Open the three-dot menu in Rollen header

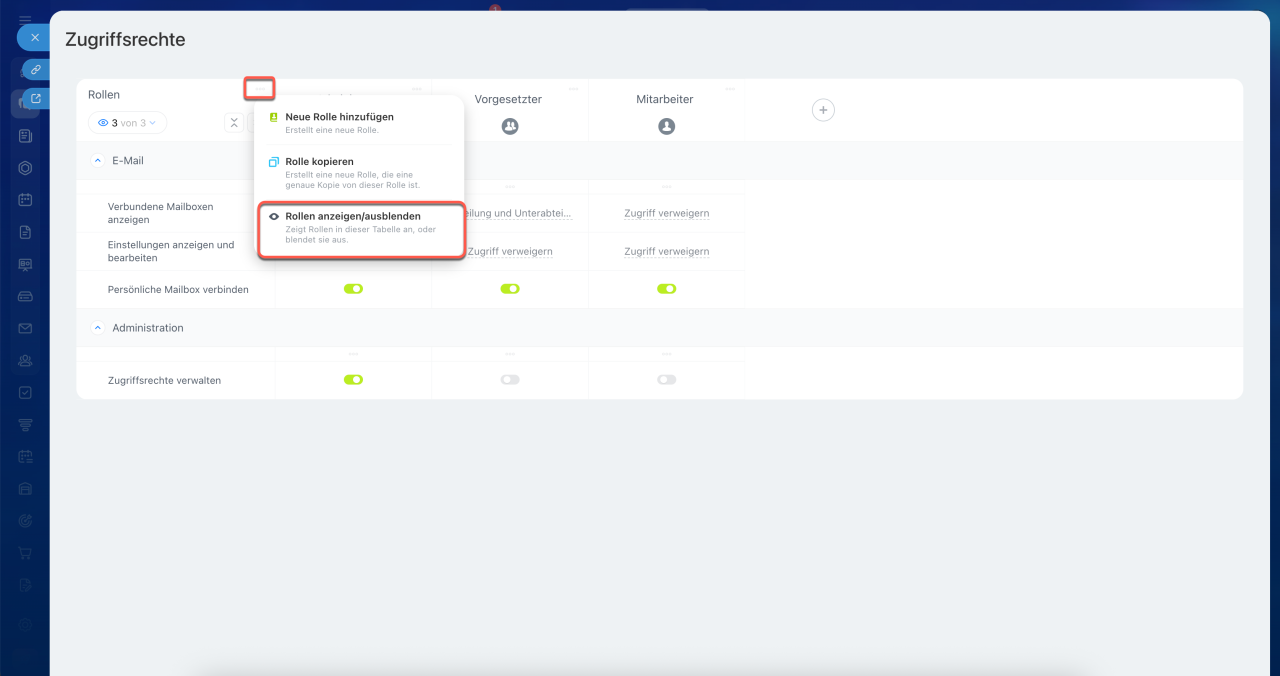(260, 89)
